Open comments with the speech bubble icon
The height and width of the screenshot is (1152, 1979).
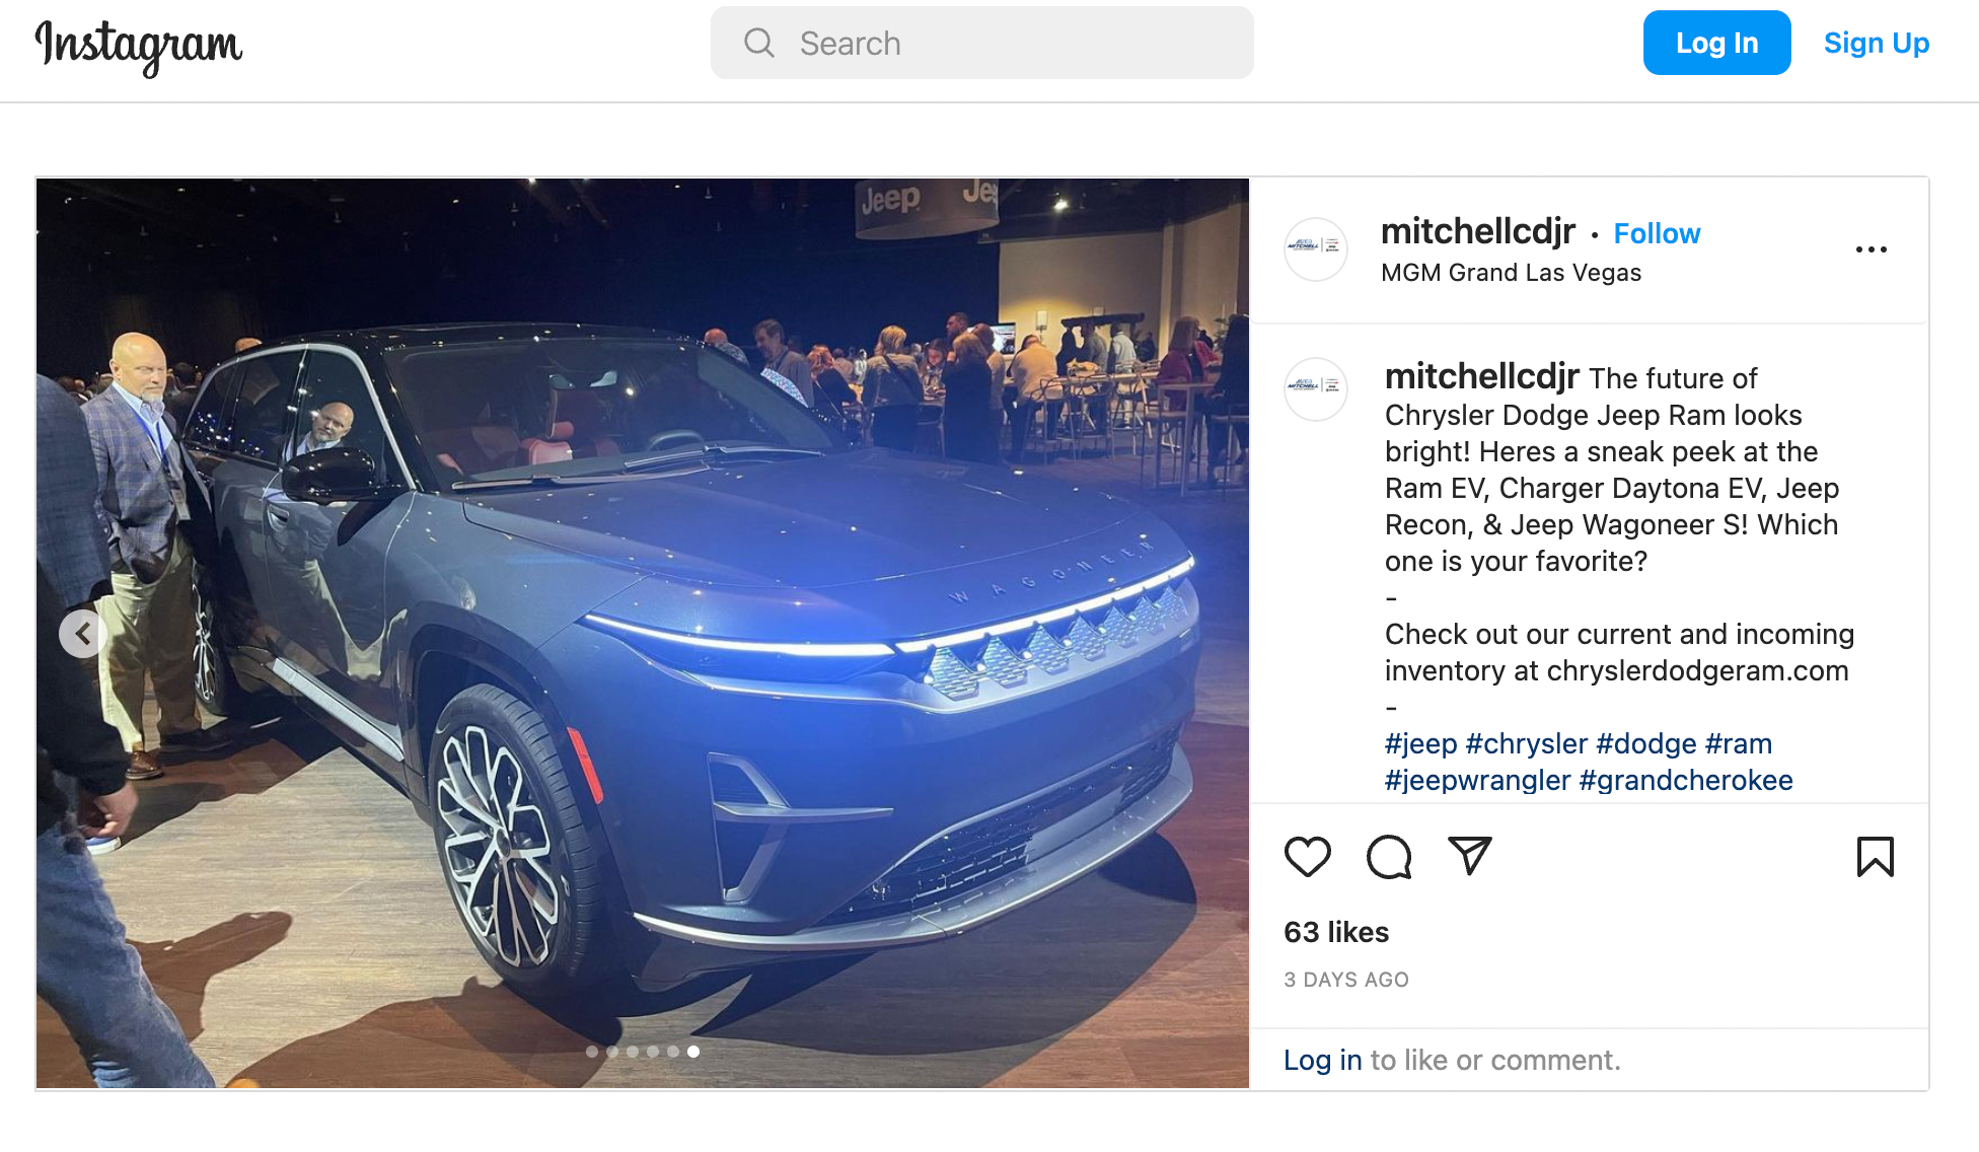coord(1388,857)
